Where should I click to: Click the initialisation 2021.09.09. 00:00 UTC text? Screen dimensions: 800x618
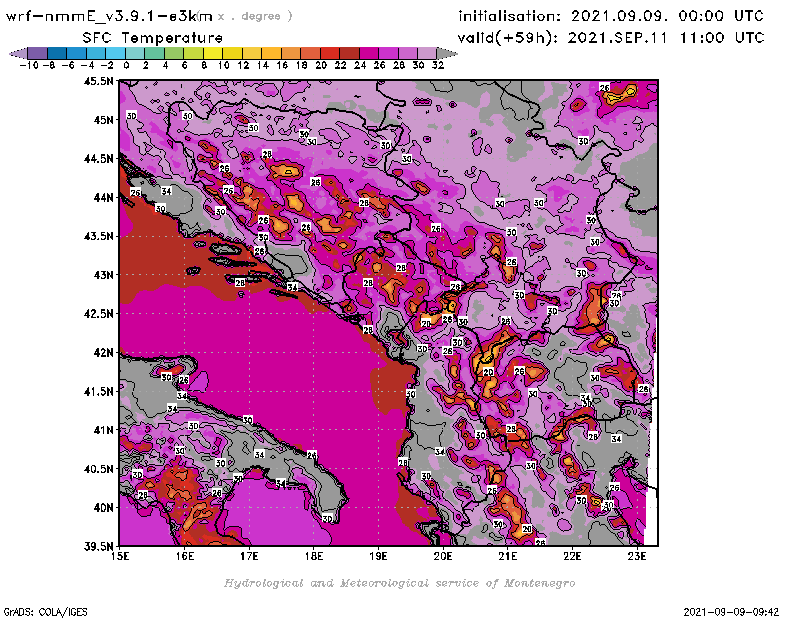tap(611, 16)
